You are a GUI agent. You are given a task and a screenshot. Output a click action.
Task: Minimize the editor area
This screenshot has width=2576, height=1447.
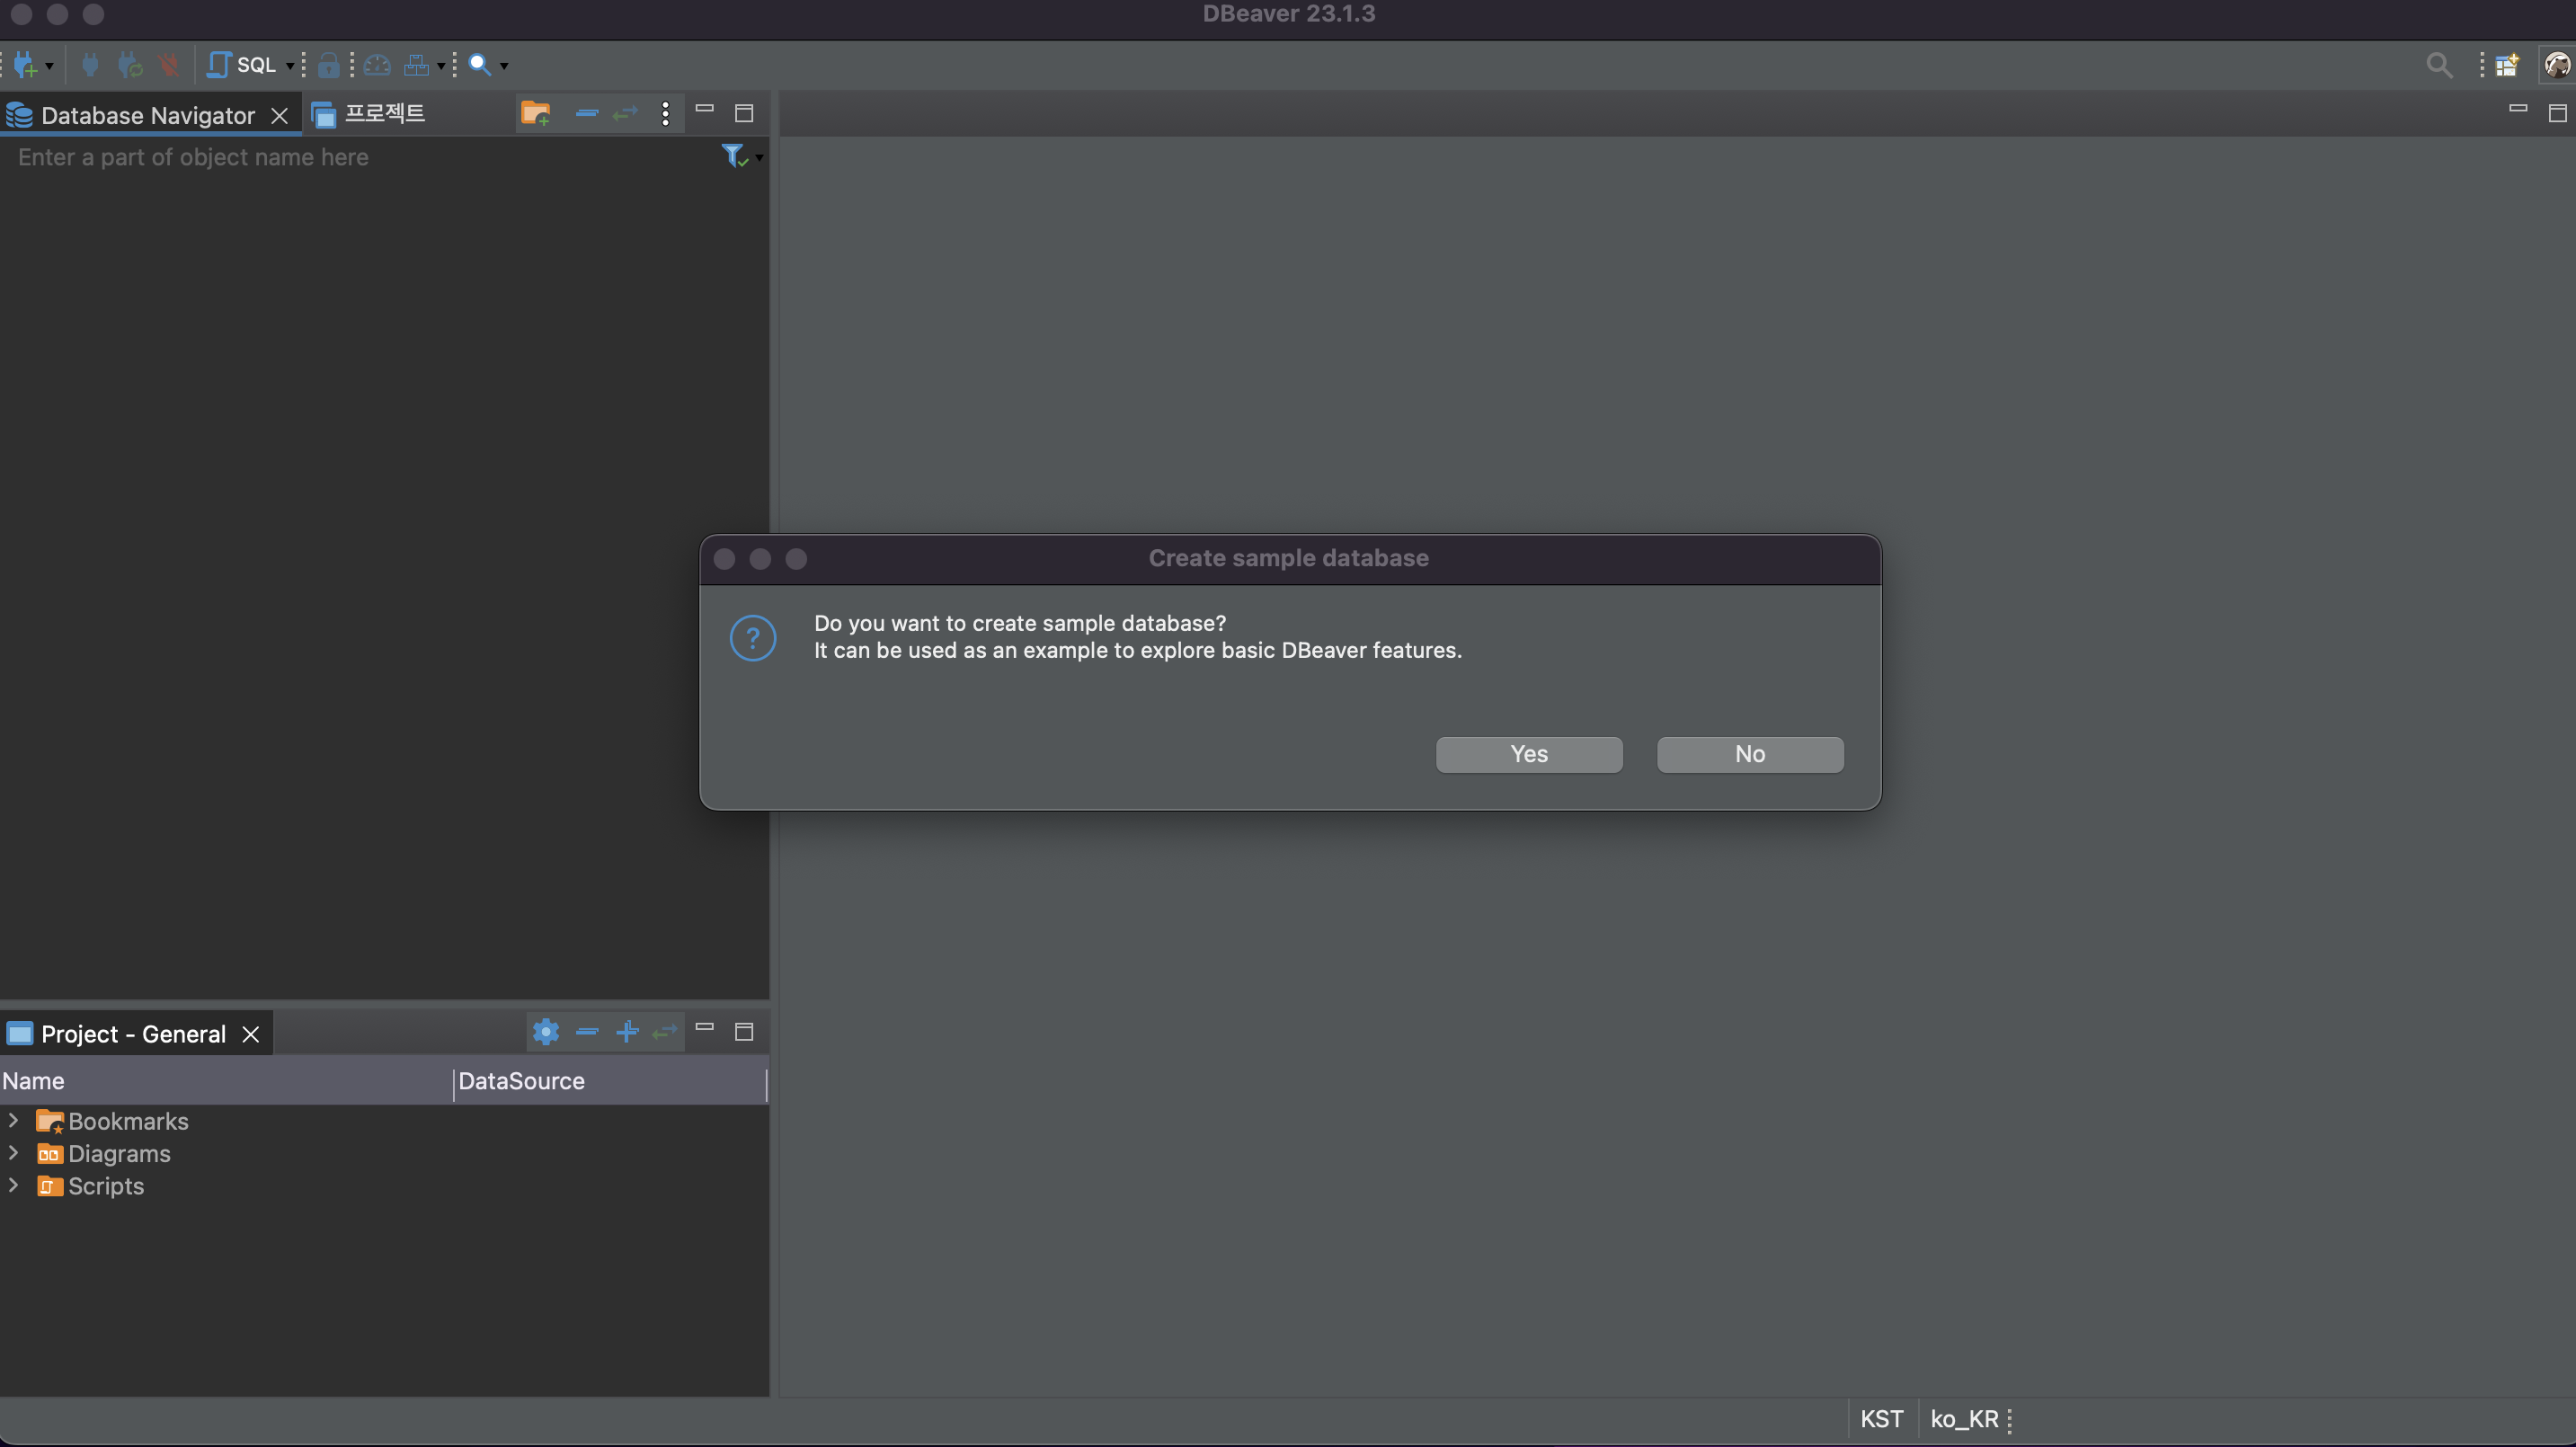click(x=2518, y=109)
